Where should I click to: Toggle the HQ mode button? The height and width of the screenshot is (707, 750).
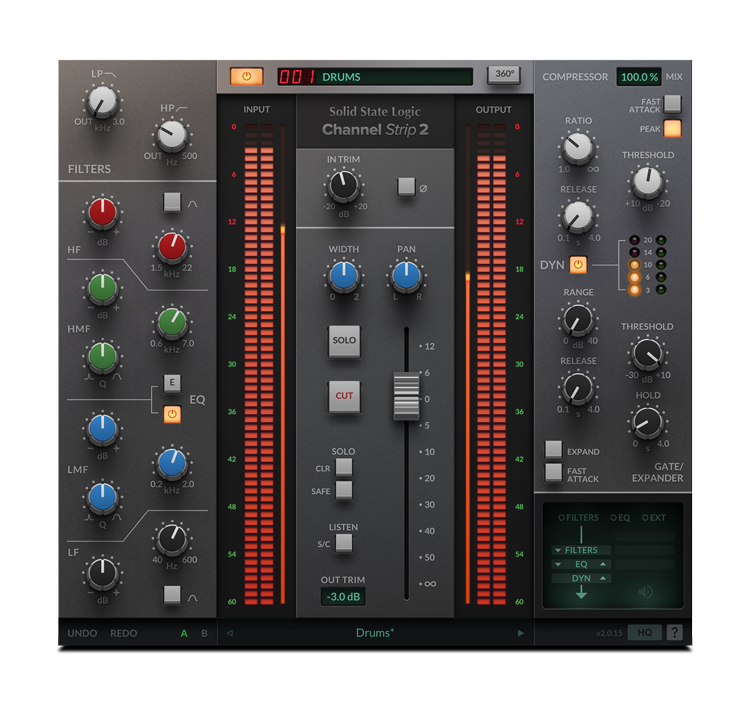click(x=644, y=632)
